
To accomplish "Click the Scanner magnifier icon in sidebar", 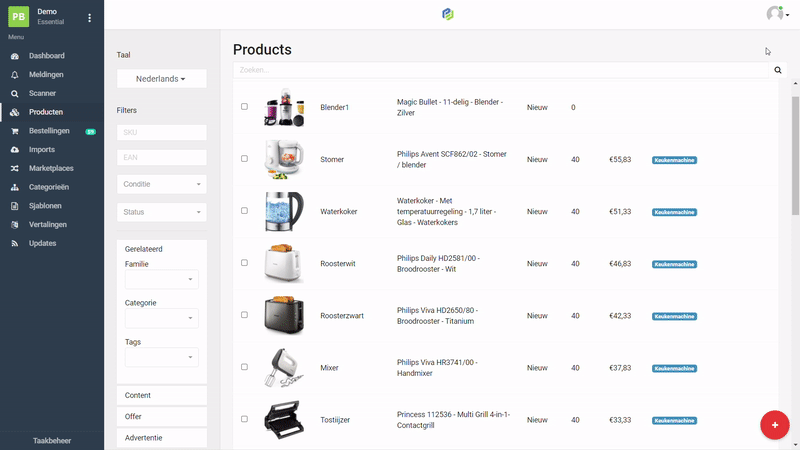I will [14, 93].
